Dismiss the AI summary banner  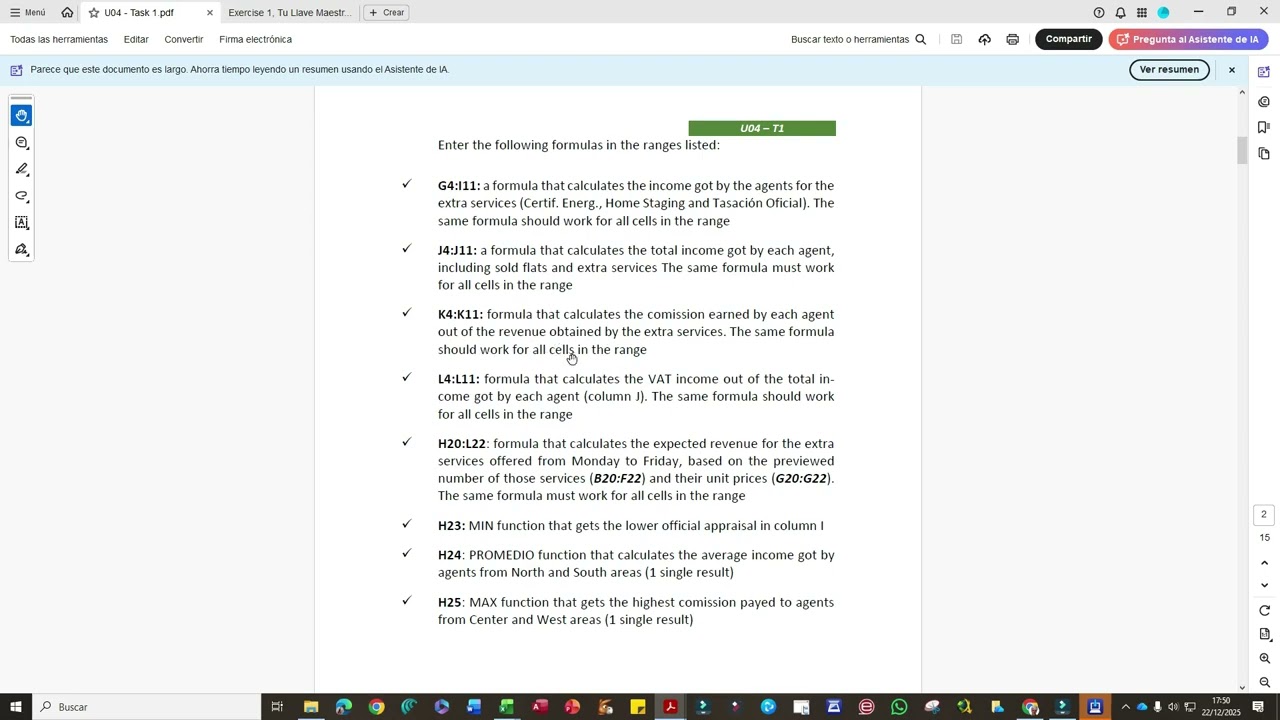1232,70
